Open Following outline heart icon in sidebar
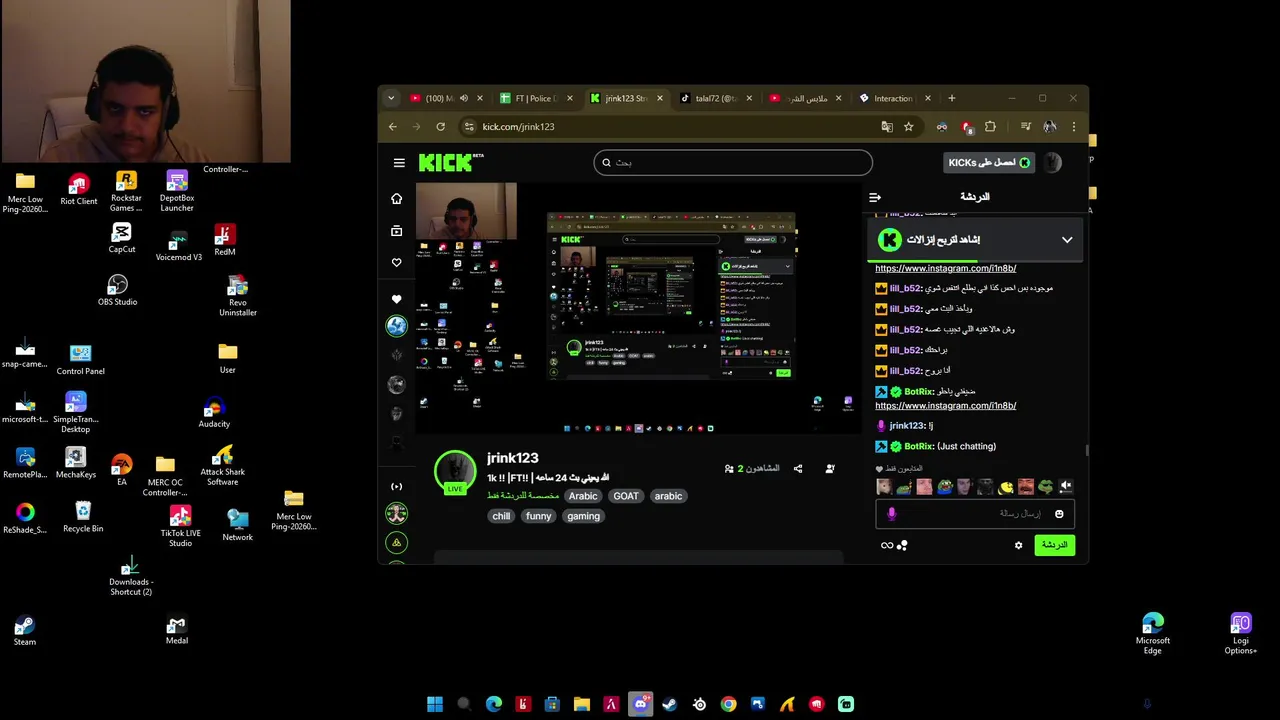Viewport: 1280px width, 720px height. click(x=397, y=263)
